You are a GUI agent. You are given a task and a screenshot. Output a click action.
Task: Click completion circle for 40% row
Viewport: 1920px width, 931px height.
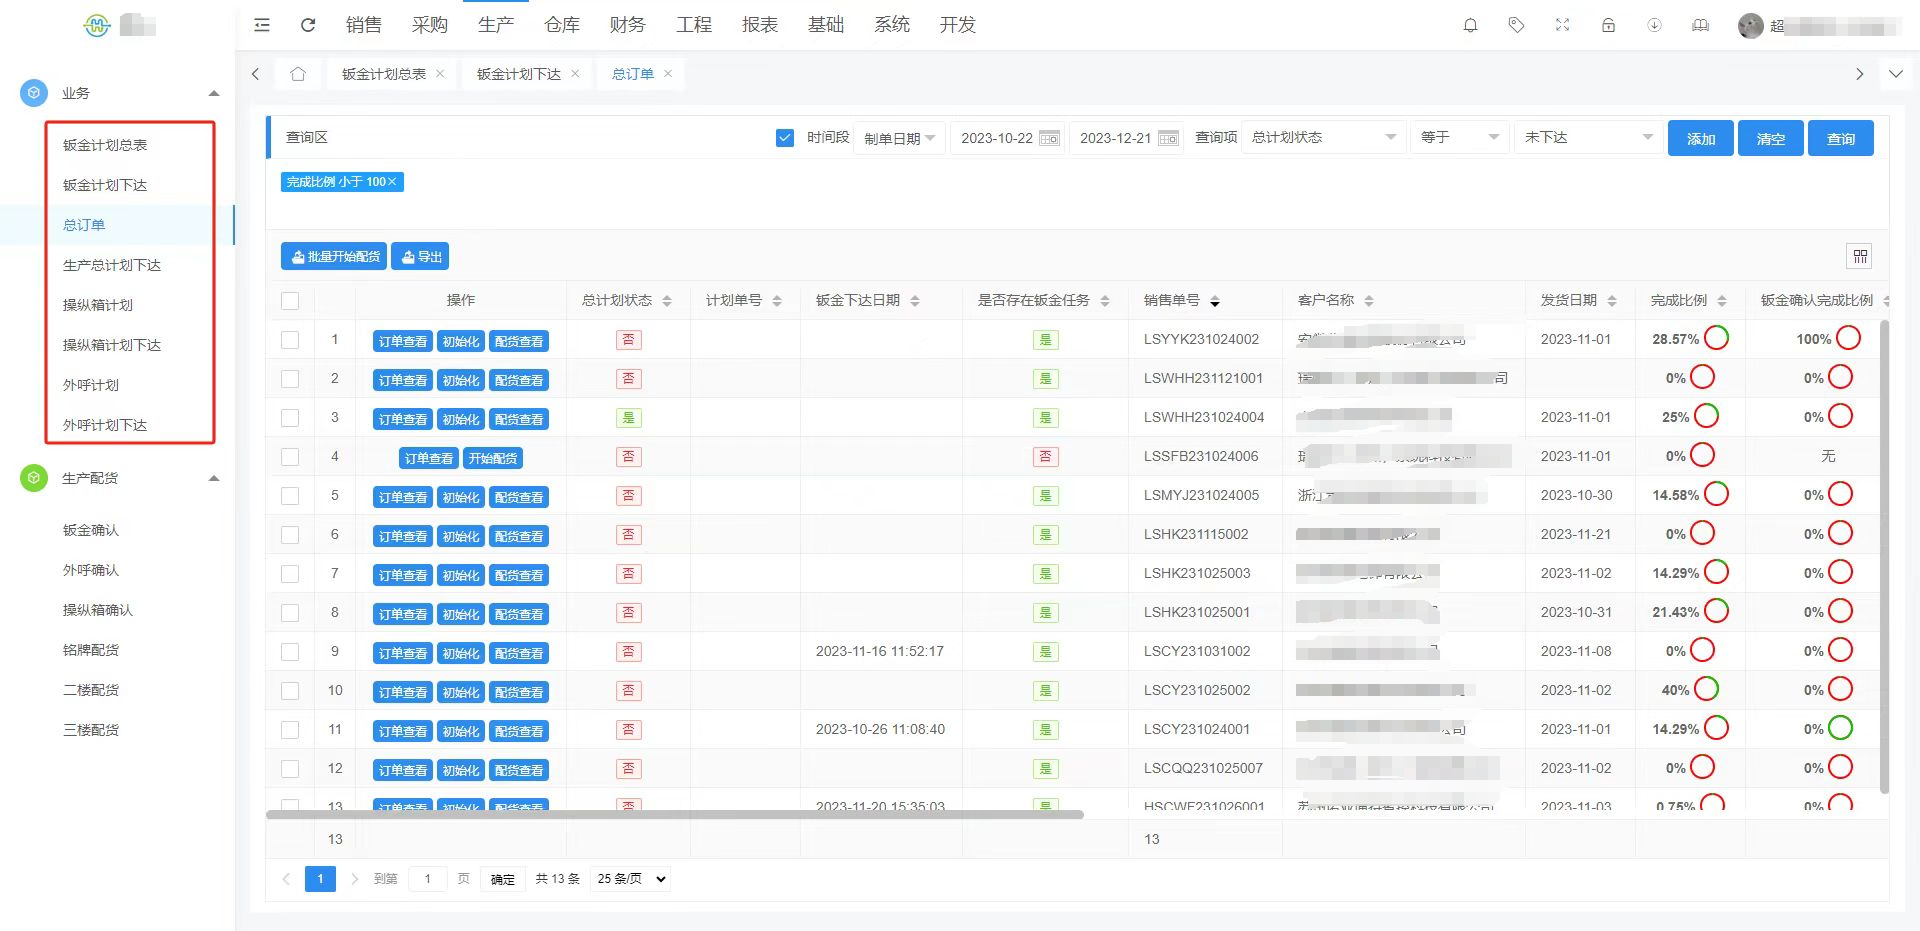click(1706, 689)
